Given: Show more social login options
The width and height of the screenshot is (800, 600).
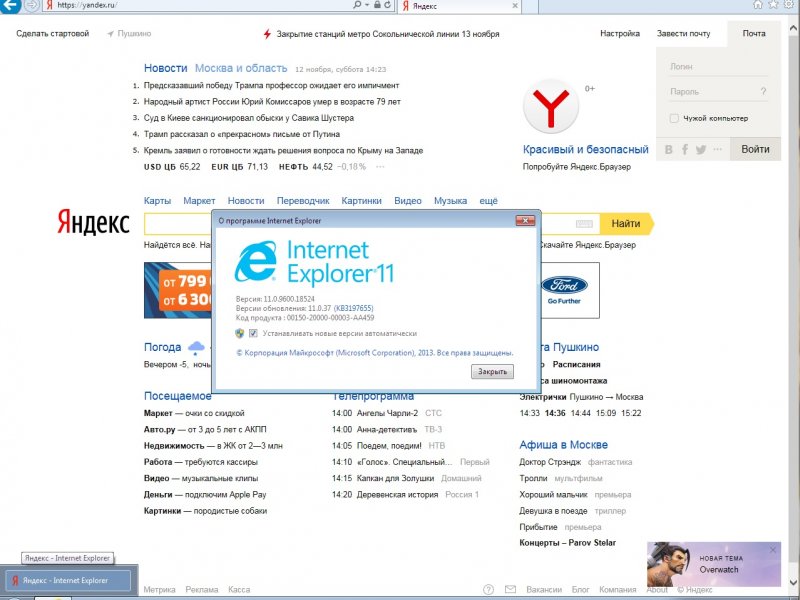Looking at the screenshot, I should click(717, 149).
